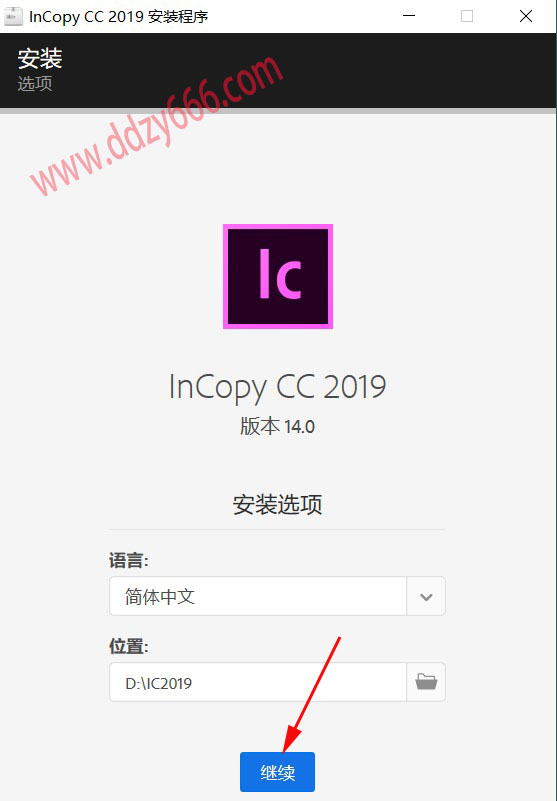Click the pink Ic InCopy logo
Screen dimensions: 557x801
click(x=278, y=276)
